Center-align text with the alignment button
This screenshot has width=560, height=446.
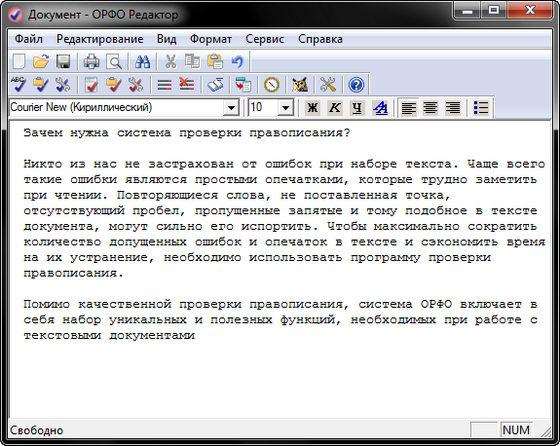[430, 107]
